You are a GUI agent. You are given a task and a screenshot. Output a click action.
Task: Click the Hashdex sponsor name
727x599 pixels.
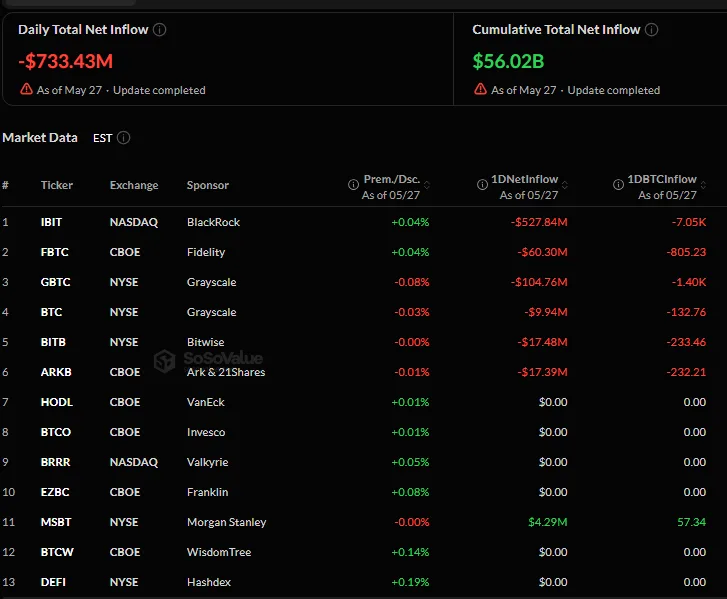point(209,582)
